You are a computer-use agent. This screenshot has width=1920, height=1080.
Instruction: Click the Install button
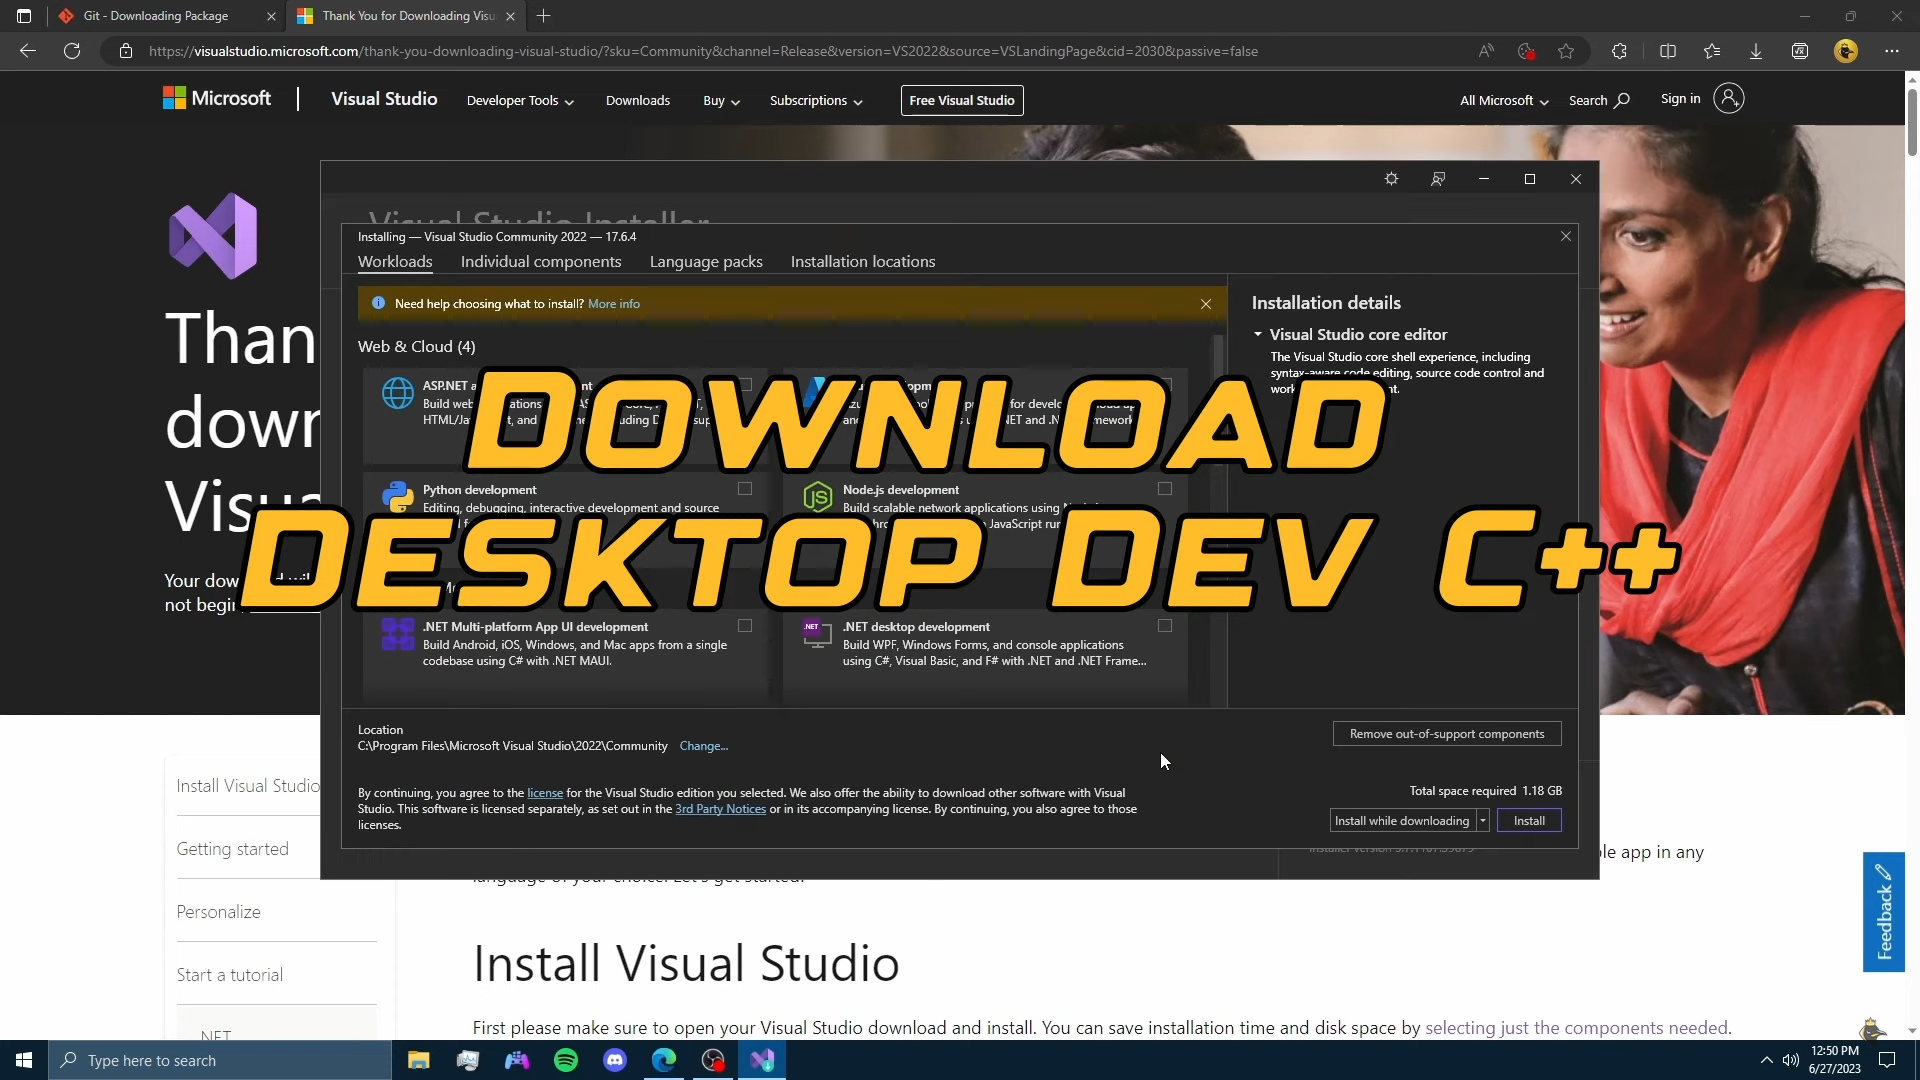click(x=1529, y=821)
